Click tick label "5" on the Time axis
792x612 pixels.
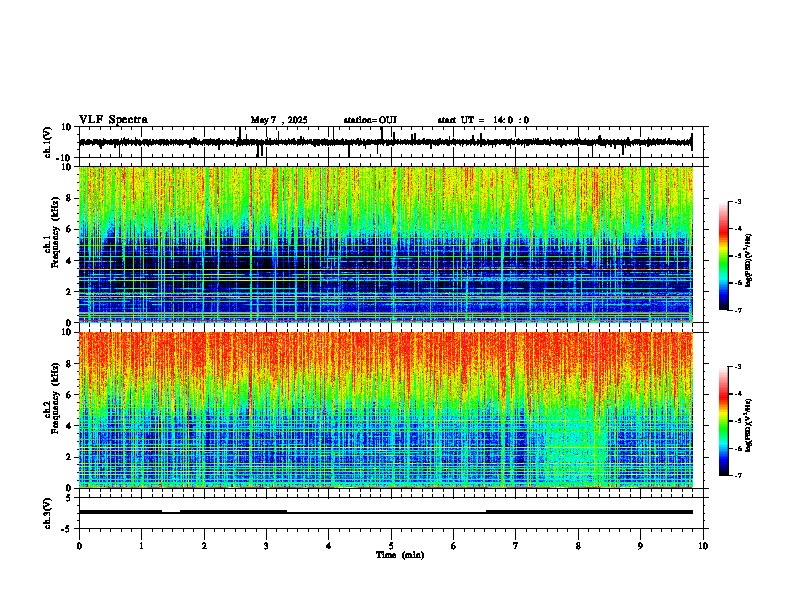coord(391,546)
